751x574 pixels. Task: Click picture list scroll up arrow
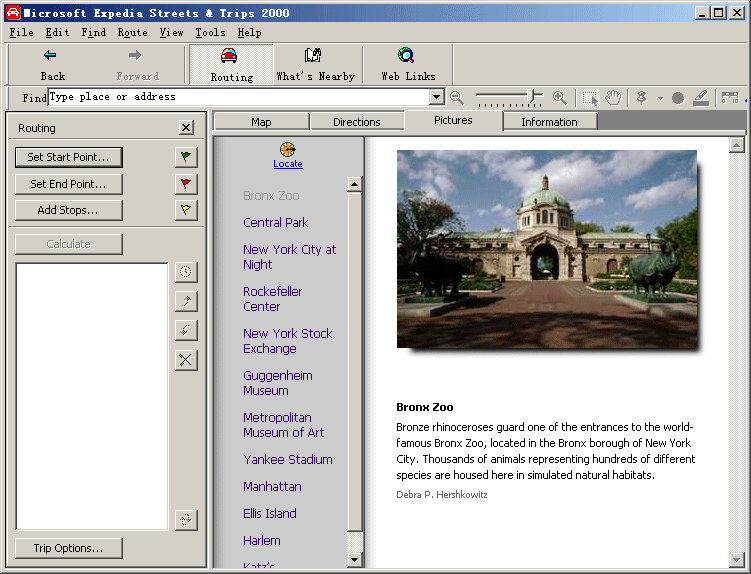tap(354, 184)
